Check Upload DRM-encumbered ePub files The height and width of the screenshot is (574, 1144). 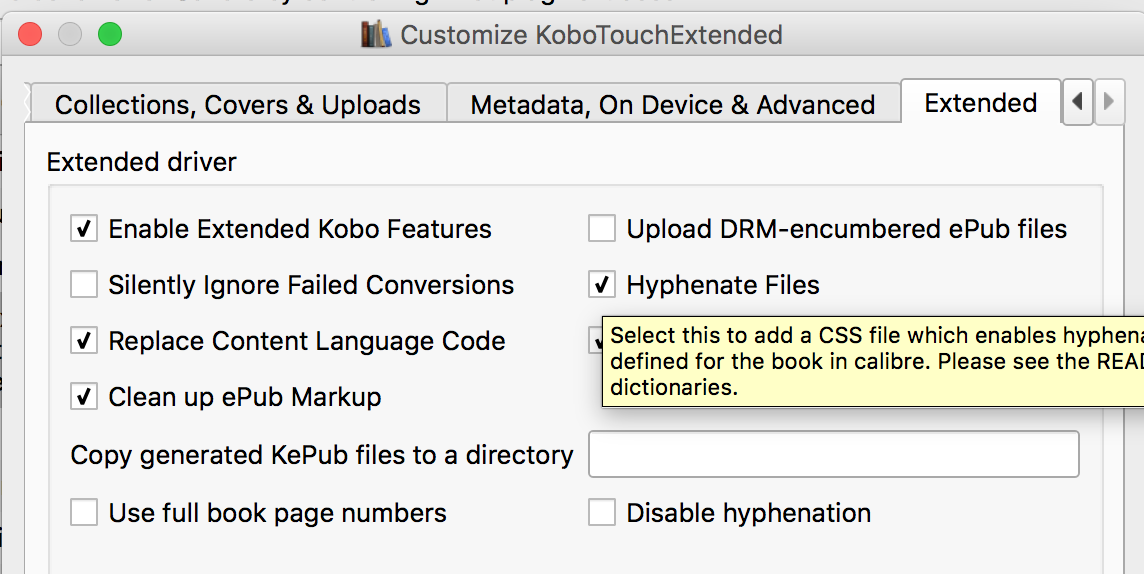[x=602, y=229]
